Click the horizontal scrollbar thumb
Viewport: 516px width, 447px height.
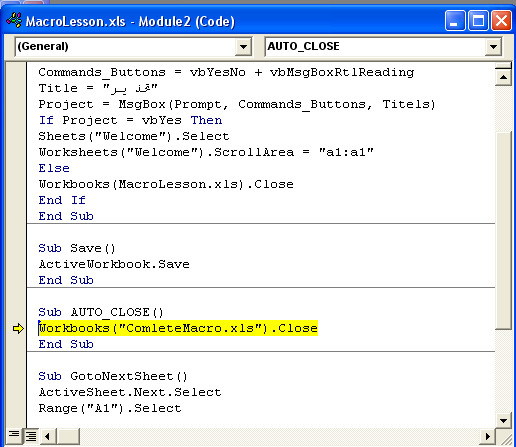point(68,436)
